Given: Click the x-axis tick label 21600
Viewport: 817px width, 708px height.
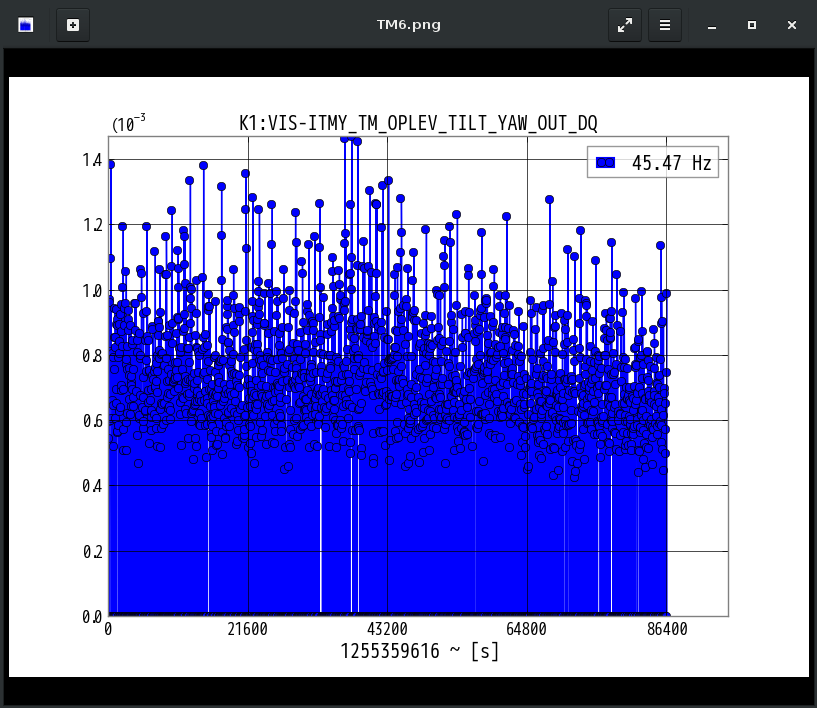Looking at the screenshot, I should (x=247, y=629).
